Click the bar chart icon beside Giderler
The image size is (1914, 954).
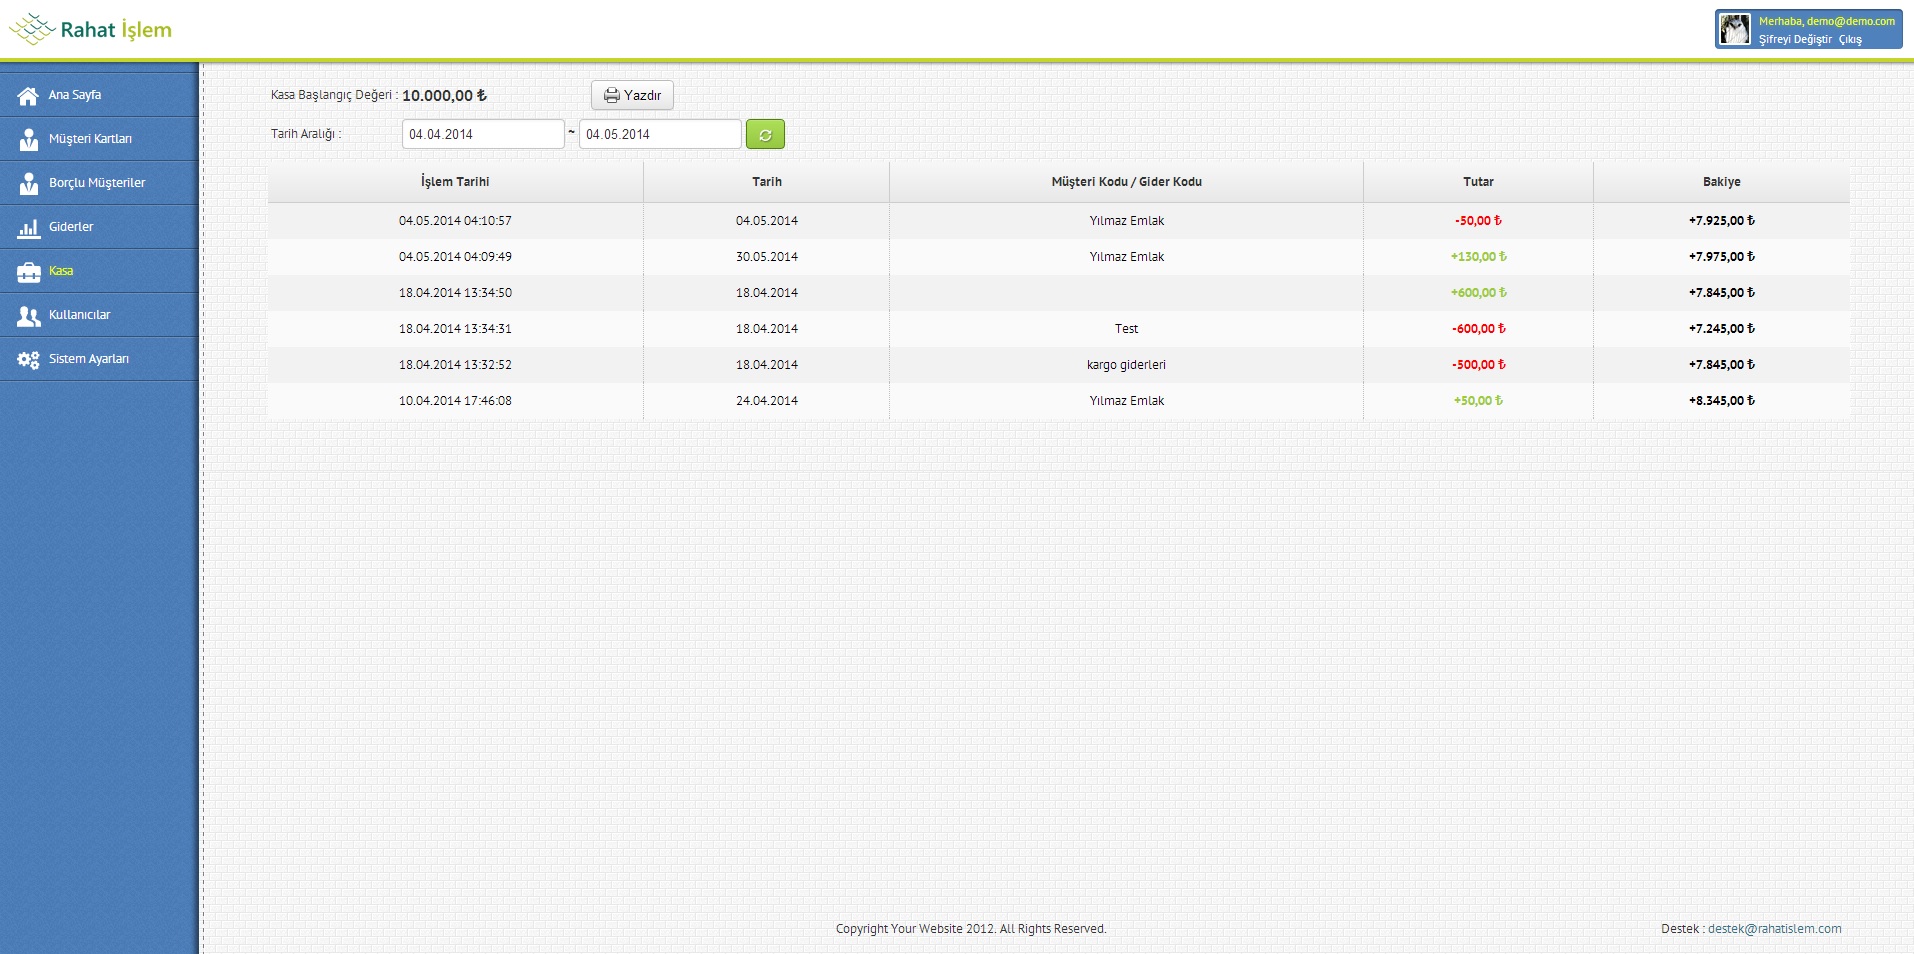(x=28, y=228)
